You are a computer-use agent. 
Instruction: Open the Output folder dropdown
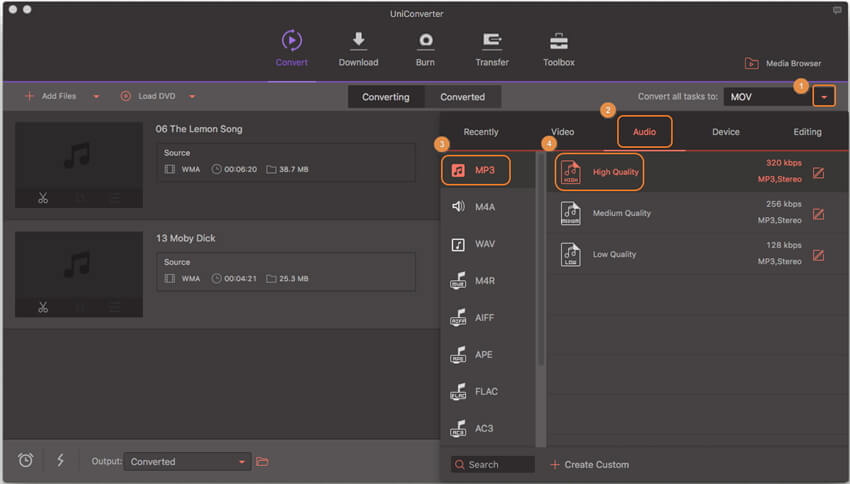(188, 462)
